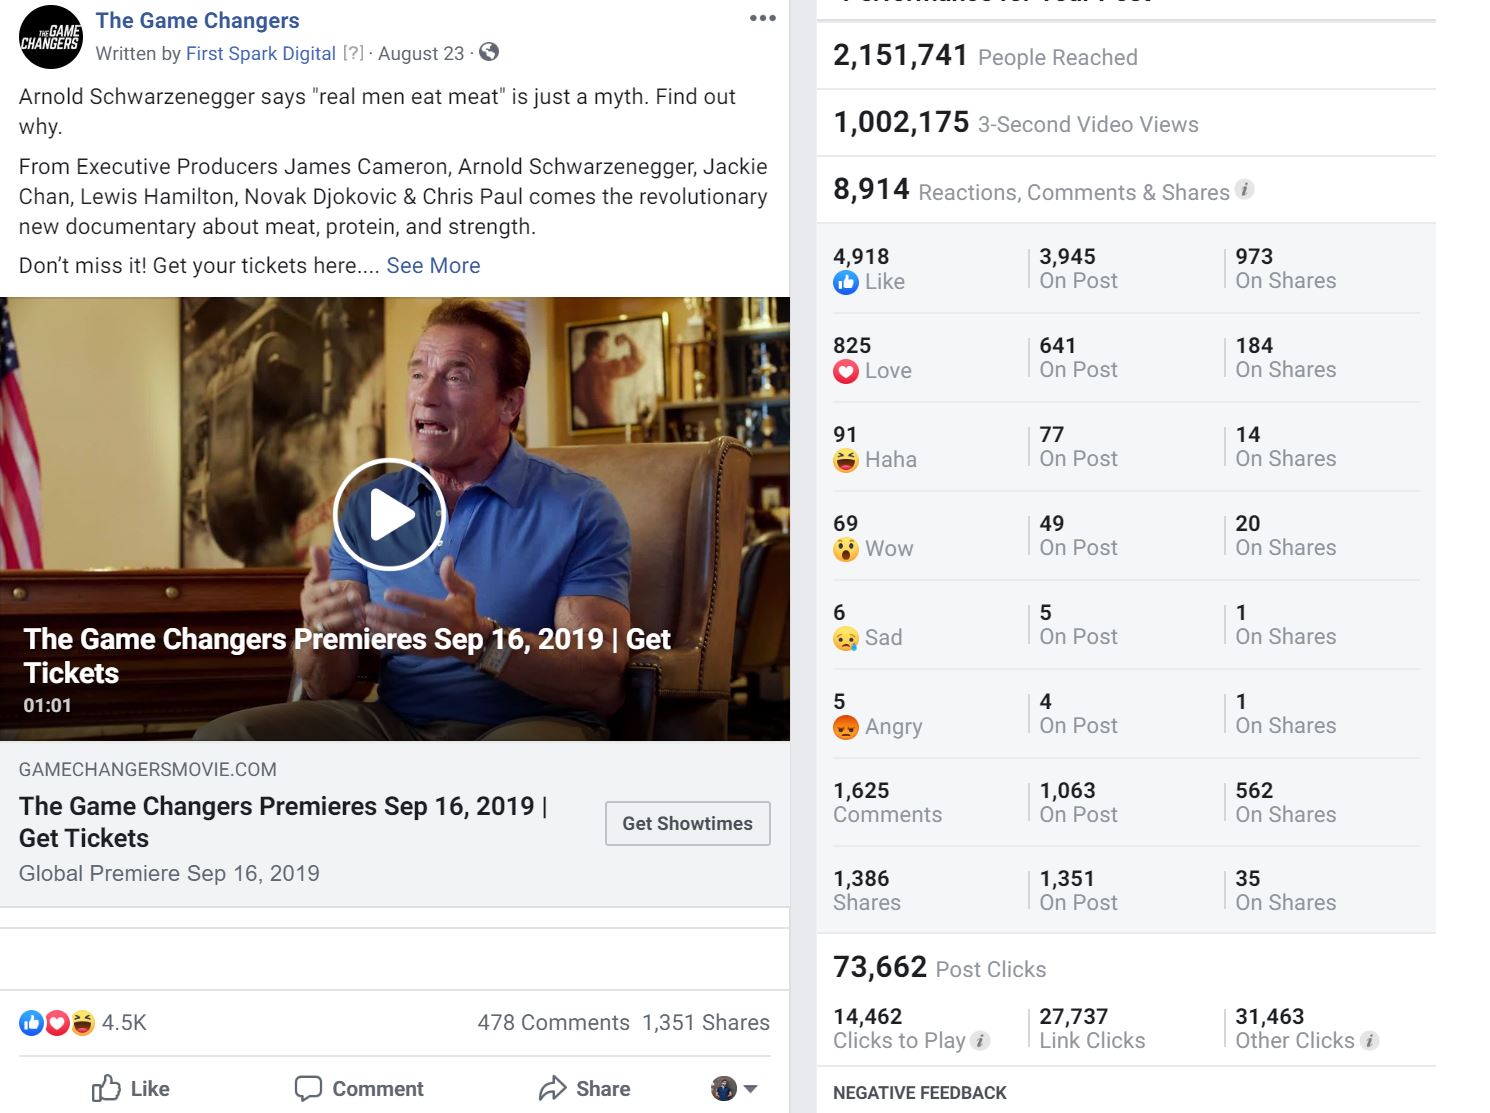Click the 27,737 Link Clicks value
The width and height of the screenshot is (1490, 1113).
1074,1017
